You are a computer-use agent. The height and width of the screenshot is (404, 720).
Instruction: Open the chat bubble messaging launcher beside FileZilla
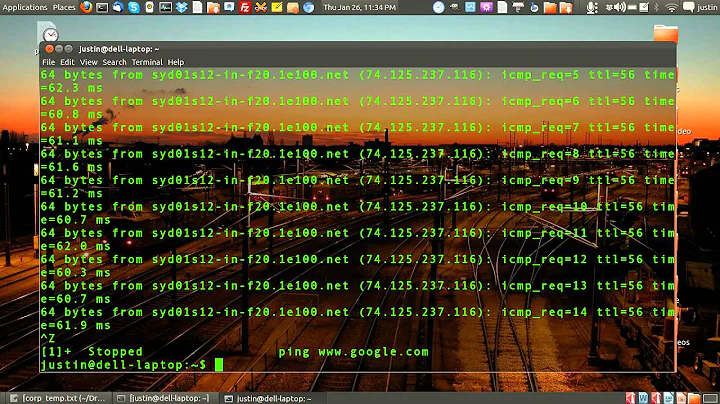229,7
